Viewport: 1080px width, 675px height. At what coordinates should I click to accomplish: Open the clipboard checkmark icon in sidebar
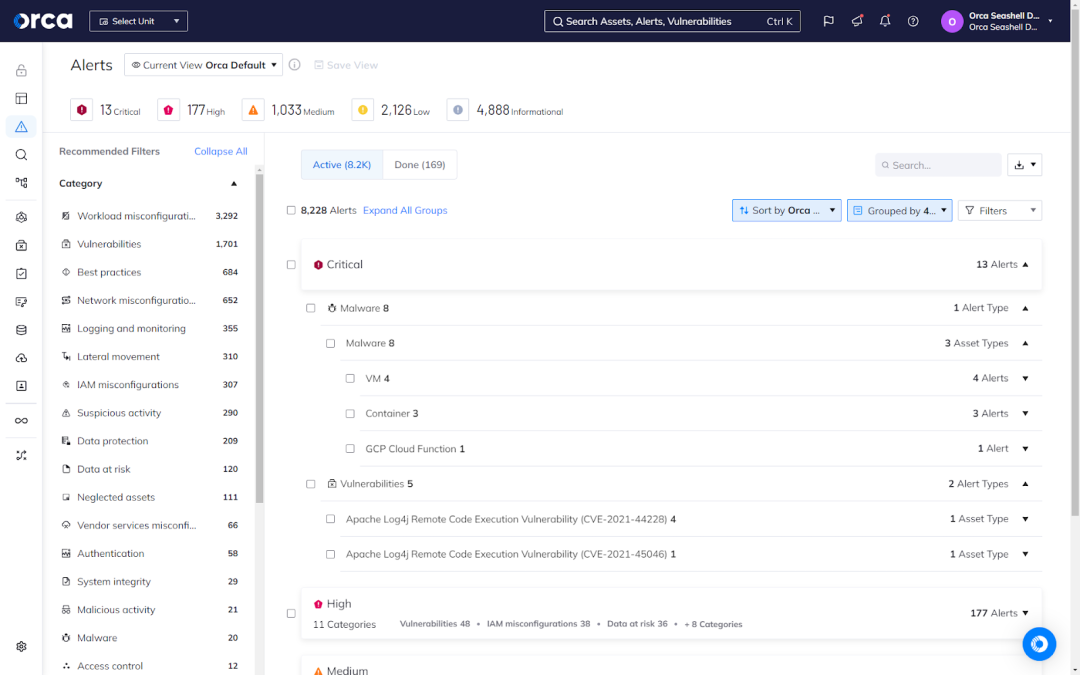(x=21, y=273)
